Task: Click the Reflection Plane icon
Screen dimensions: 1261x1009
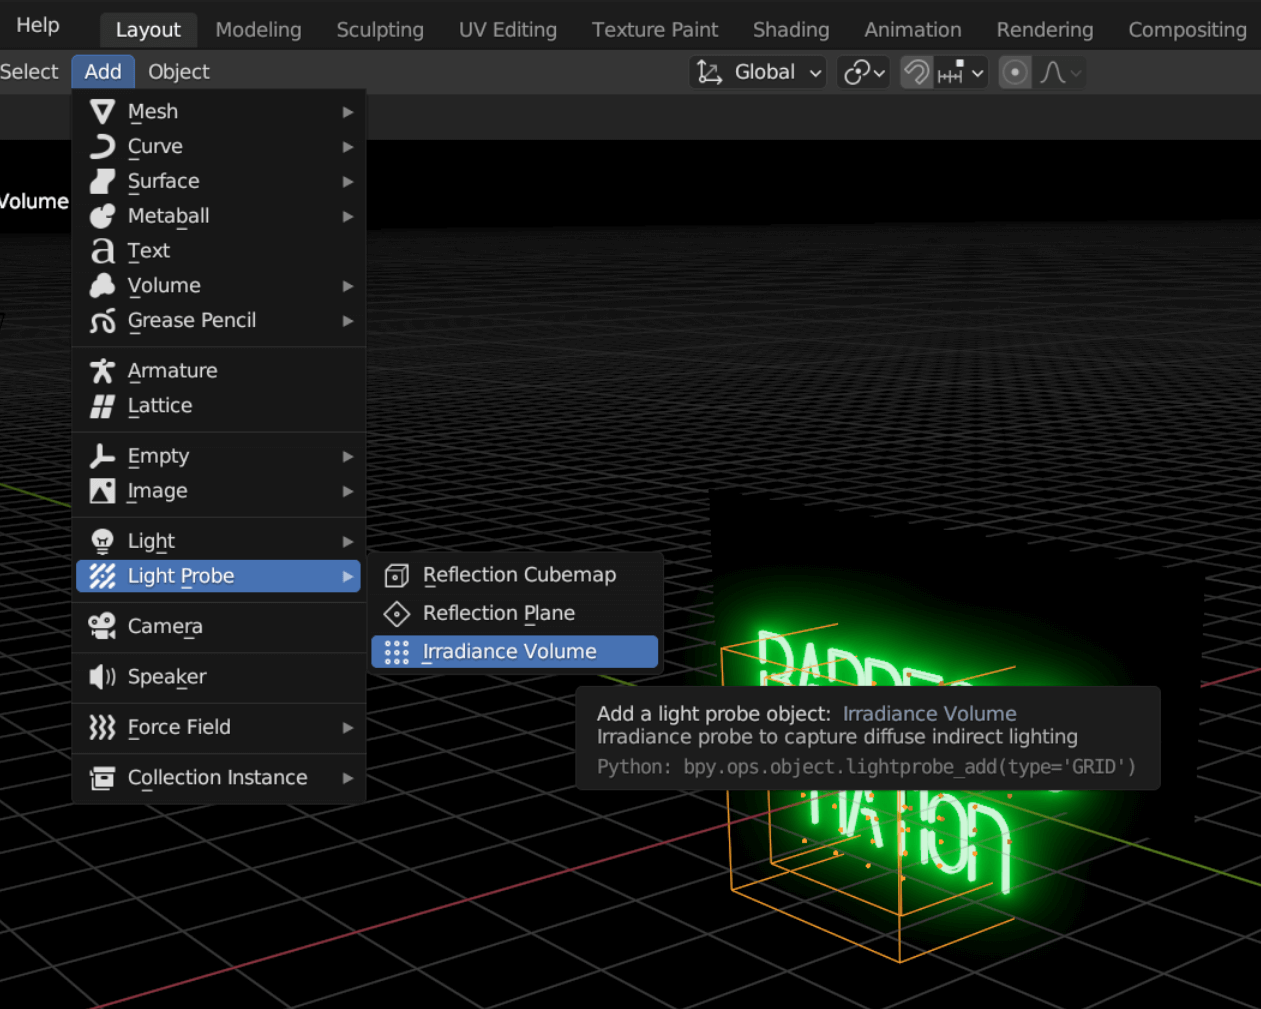Action: (x=397, y=613)
